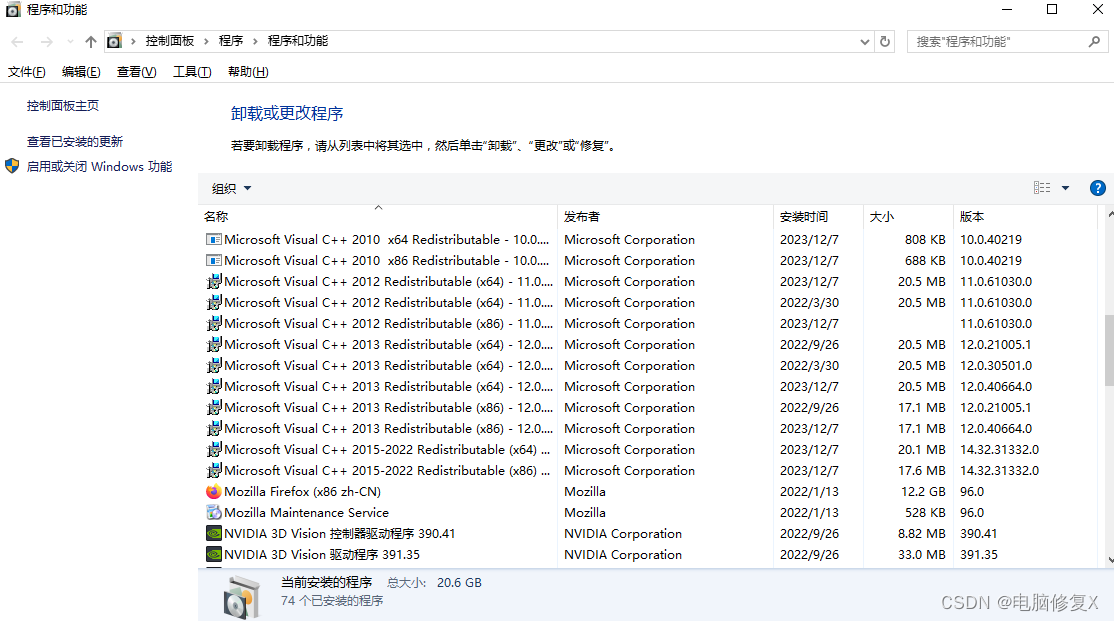1114x621 pixels.
Task: Click the scrollbar down arrow
Action: (1110, 560)
